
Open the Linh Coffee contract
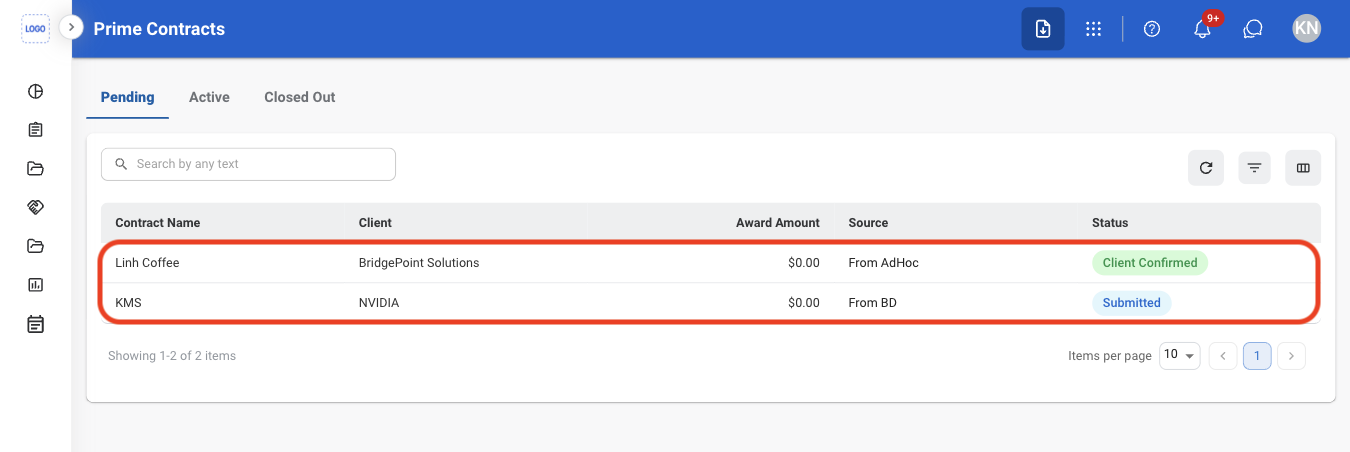click(147, 263)
